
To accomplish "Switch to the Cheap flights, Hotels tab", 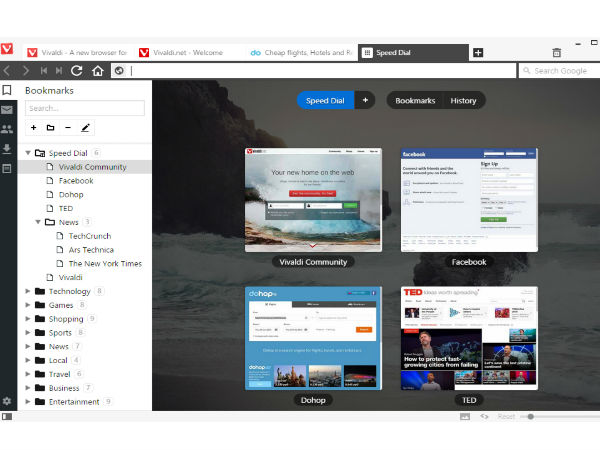I will tap(300, 53).
